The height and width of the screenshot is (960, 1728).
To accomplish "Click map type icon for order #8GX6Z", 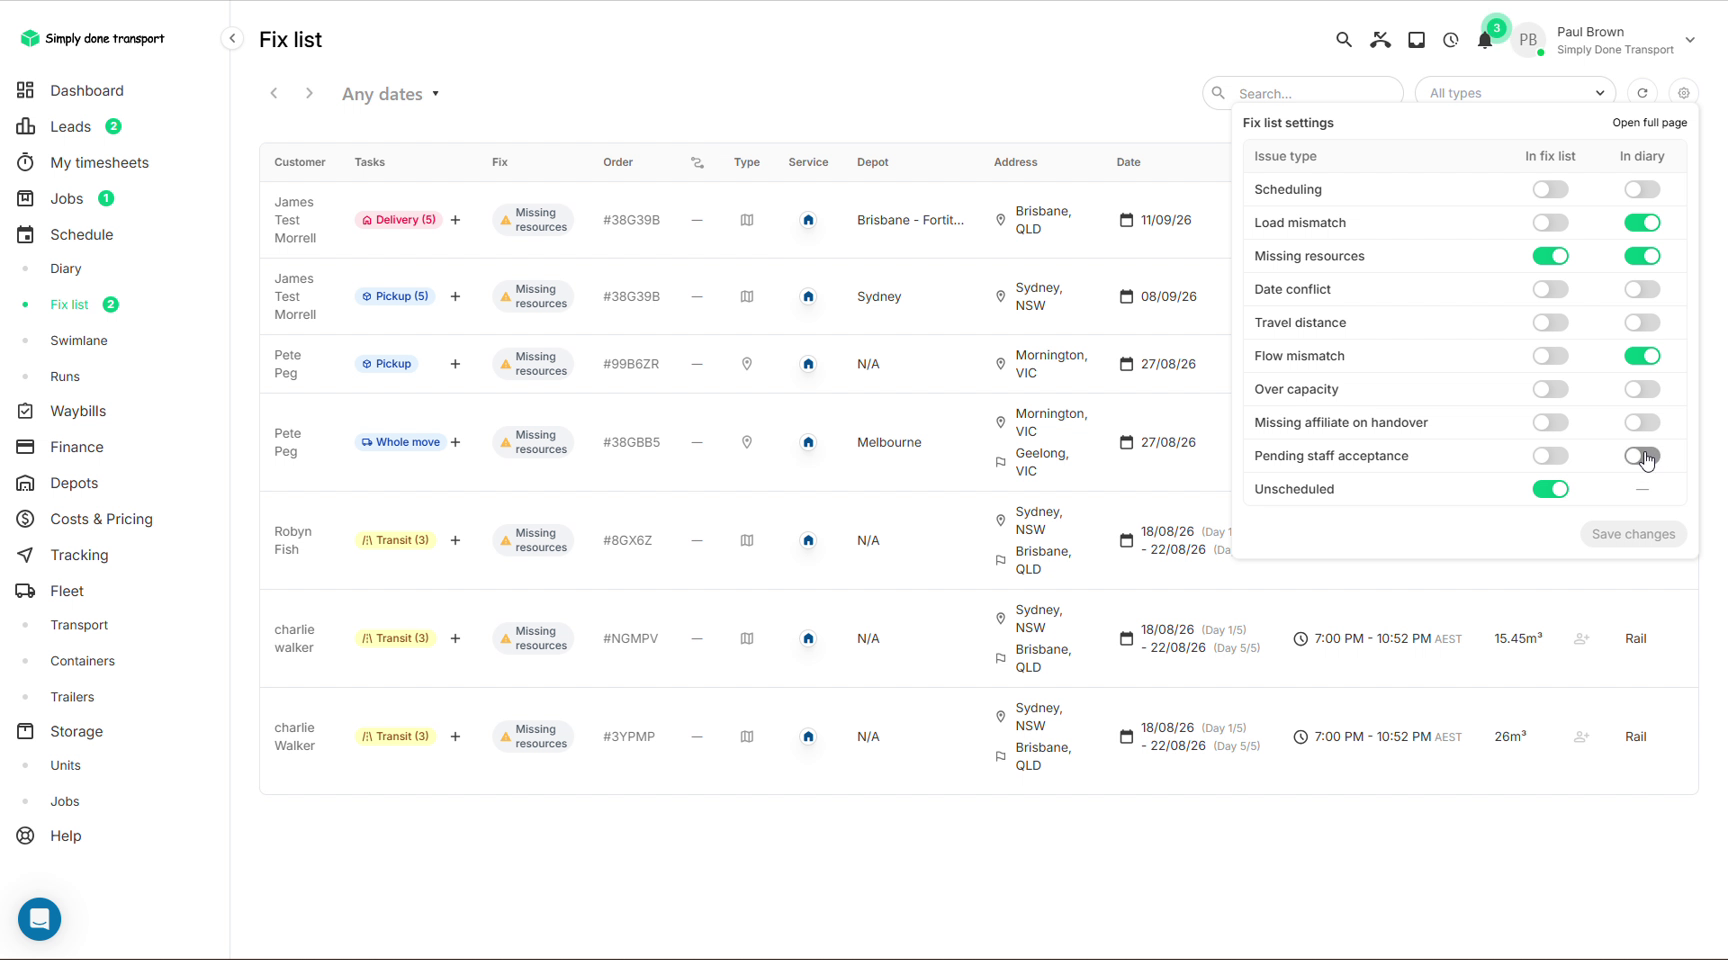I will pyautogui.click(x=747, y=540).
